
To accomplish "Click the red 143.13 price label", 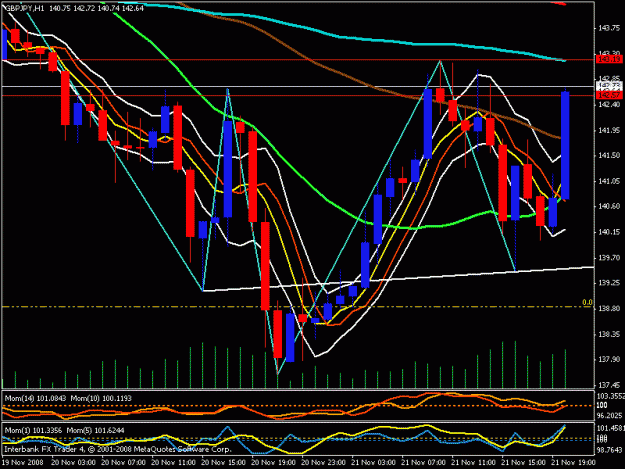I will [x=609, y=59].
